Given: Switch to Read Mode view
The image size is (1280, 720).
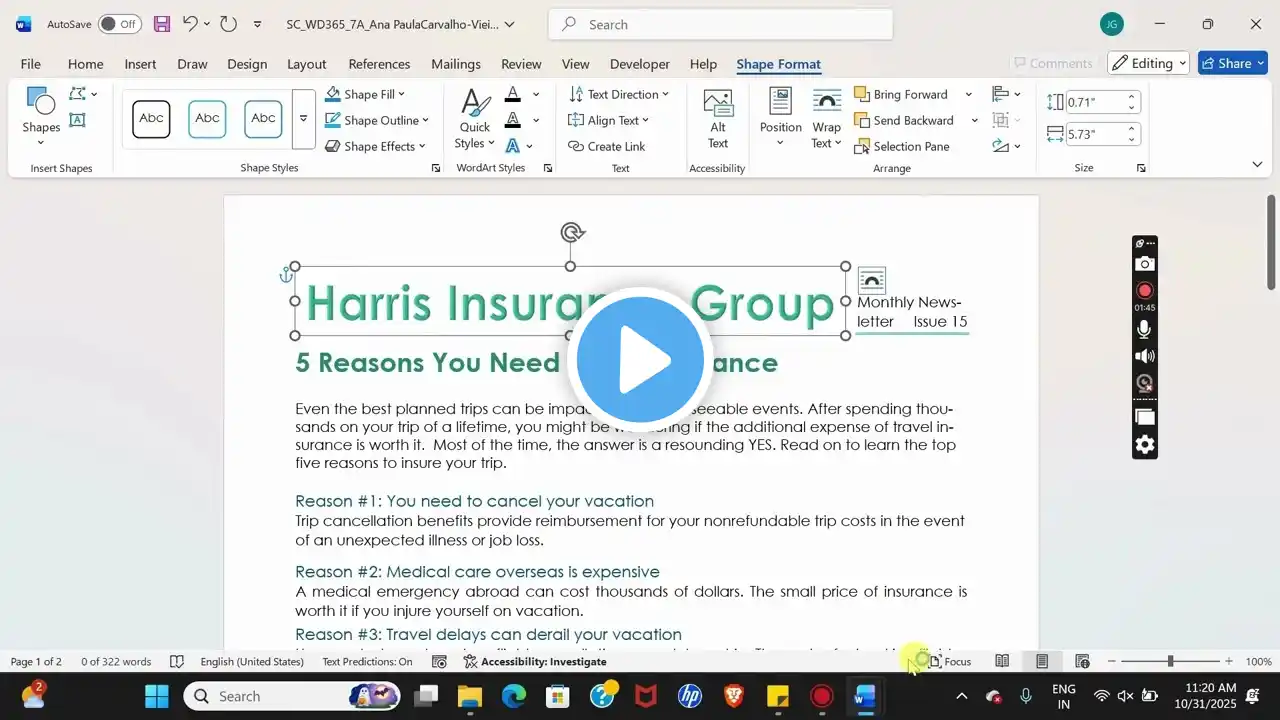Looking at the screenshot, I should (x=1002, y=661).
